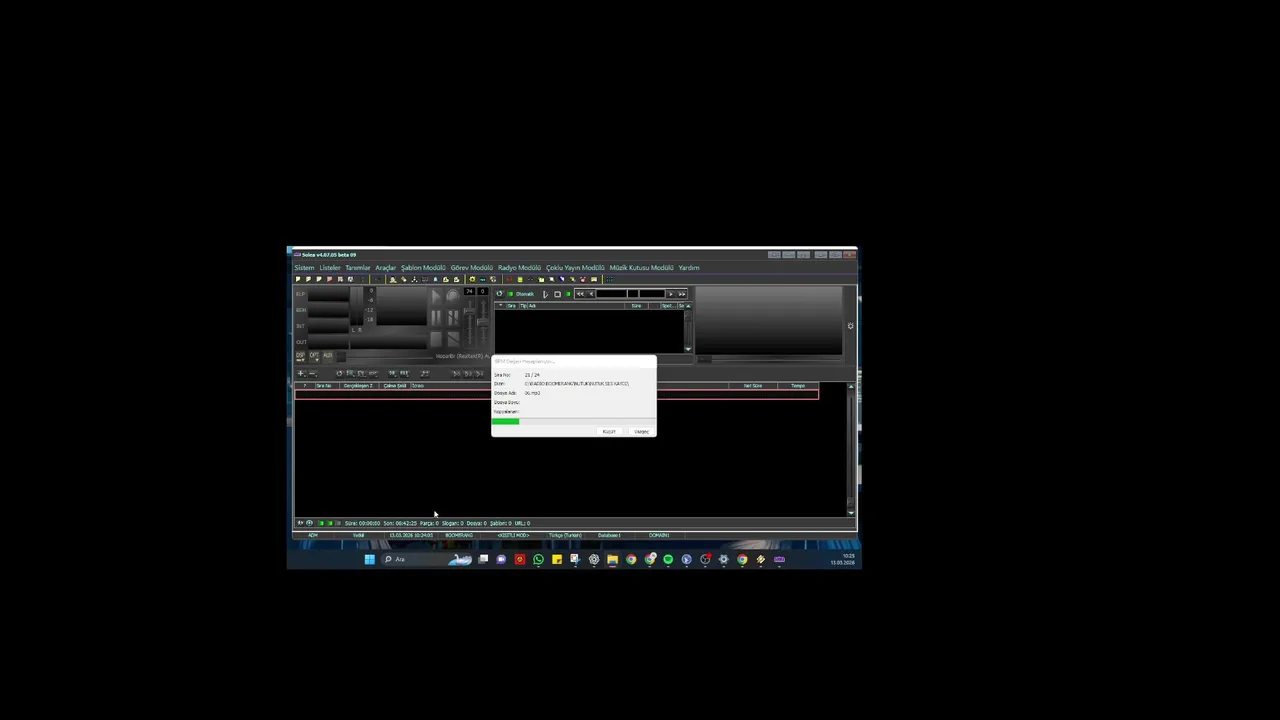1280x720 pixels.
Task: Click the green BPM progress bar
Action: (505, 421)
